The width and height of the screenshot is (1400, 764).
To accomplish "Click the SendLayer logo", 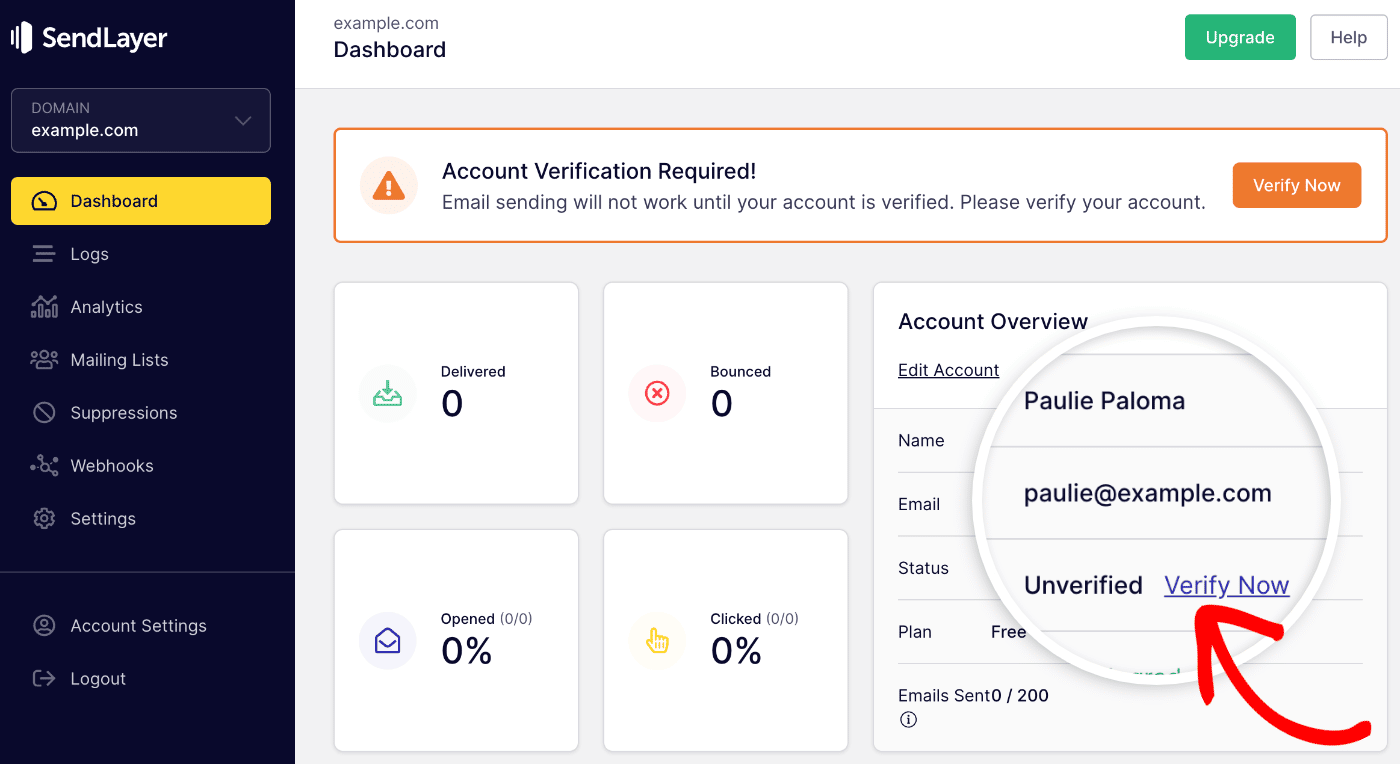I will tap(90, 37).
